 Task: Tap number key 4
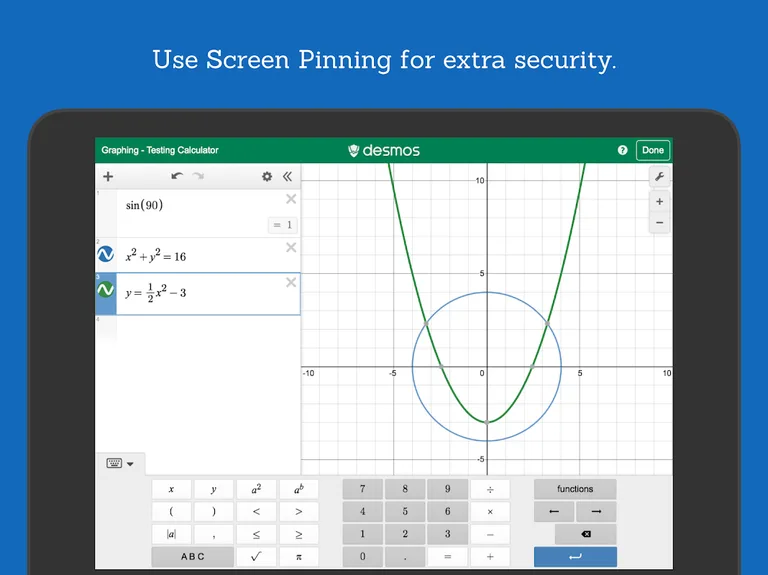(x=362, y=511)
